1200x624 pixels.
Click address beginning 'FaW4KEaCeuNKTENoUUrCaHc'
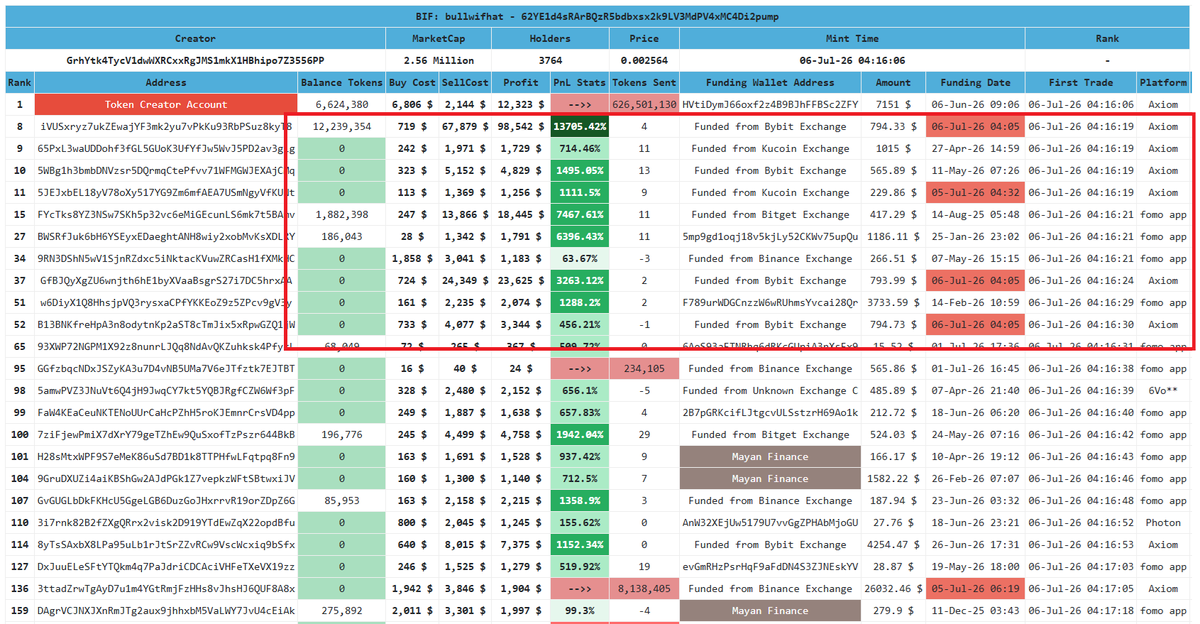(166, 412)
